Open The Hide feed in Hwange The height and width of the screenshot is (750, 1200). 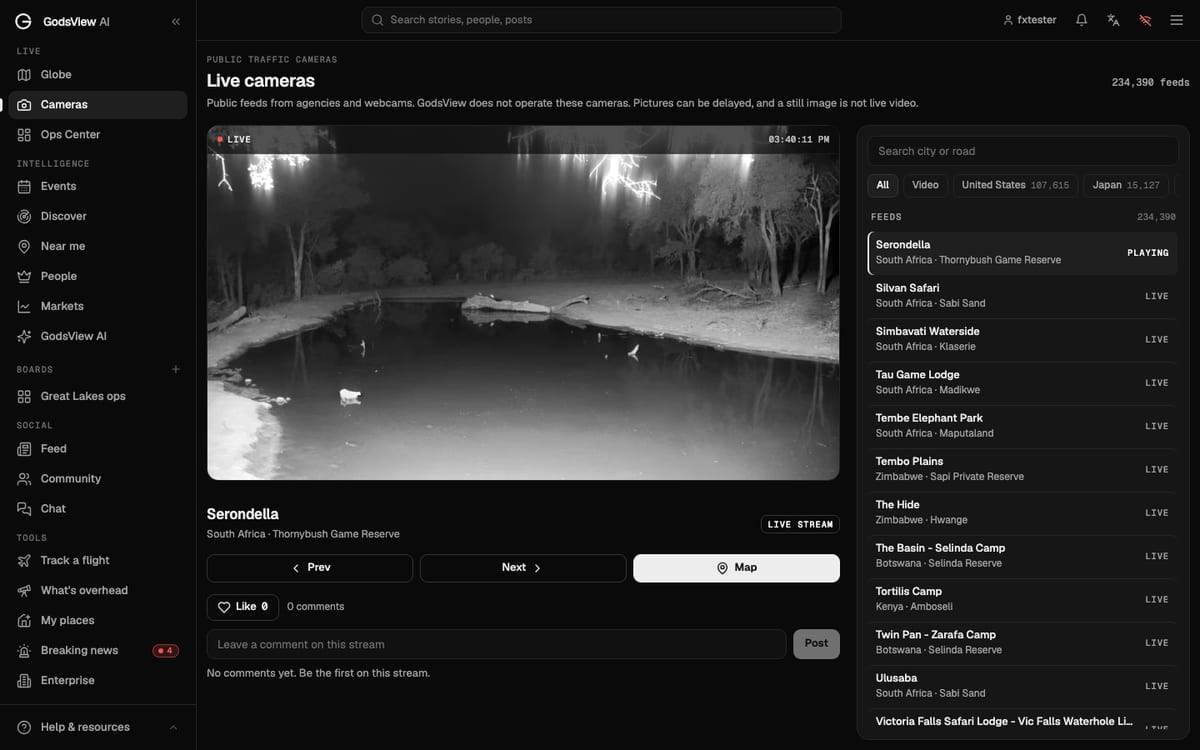(1023, 513)
